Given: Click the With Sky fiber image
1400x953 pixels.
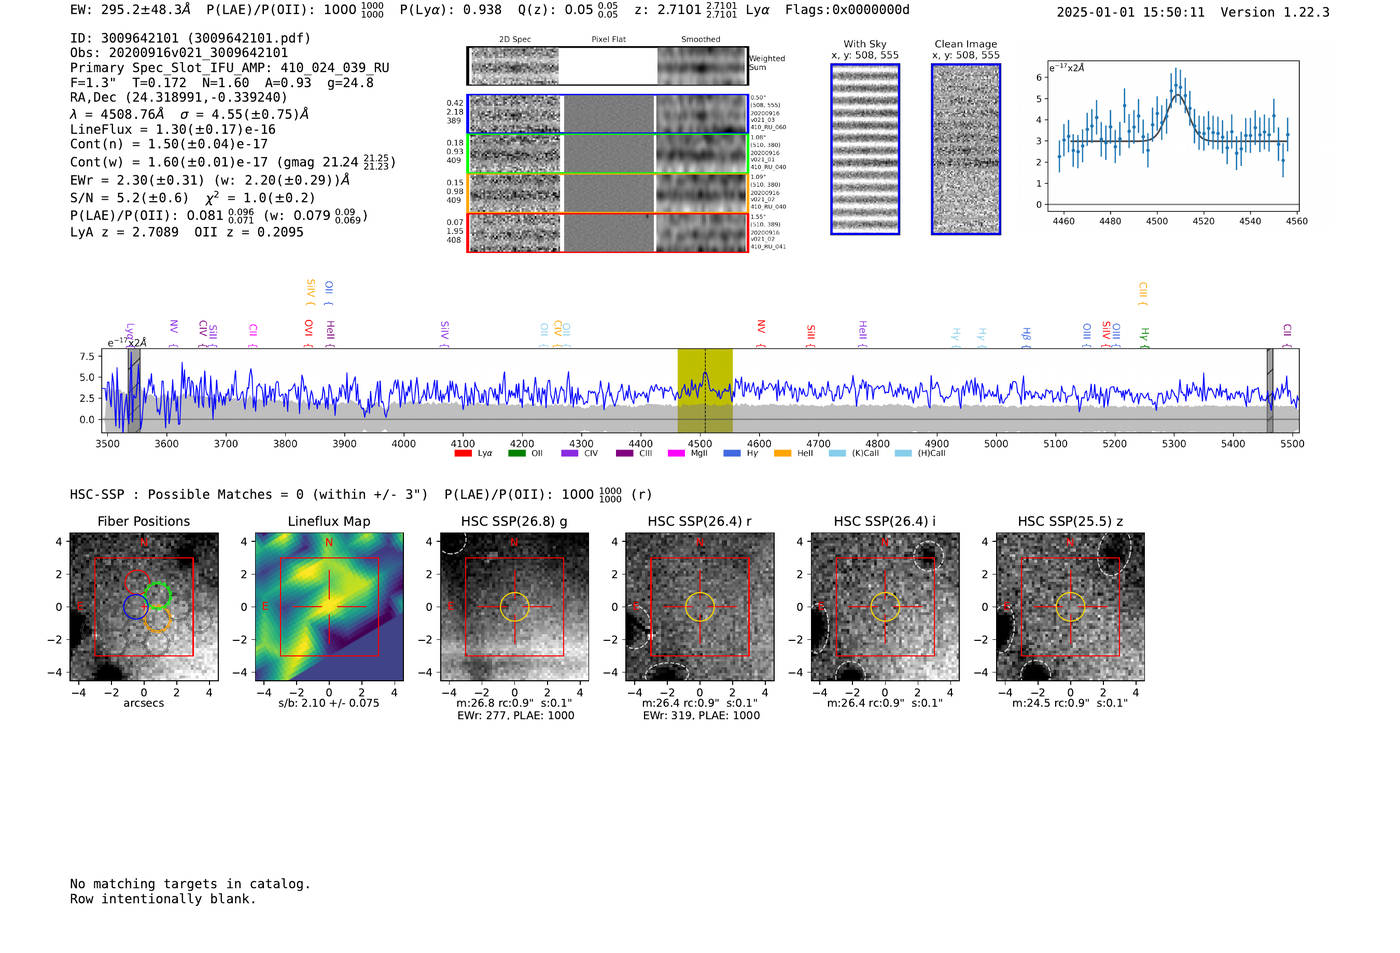Looking at the screenshot, I should [865, 149].
